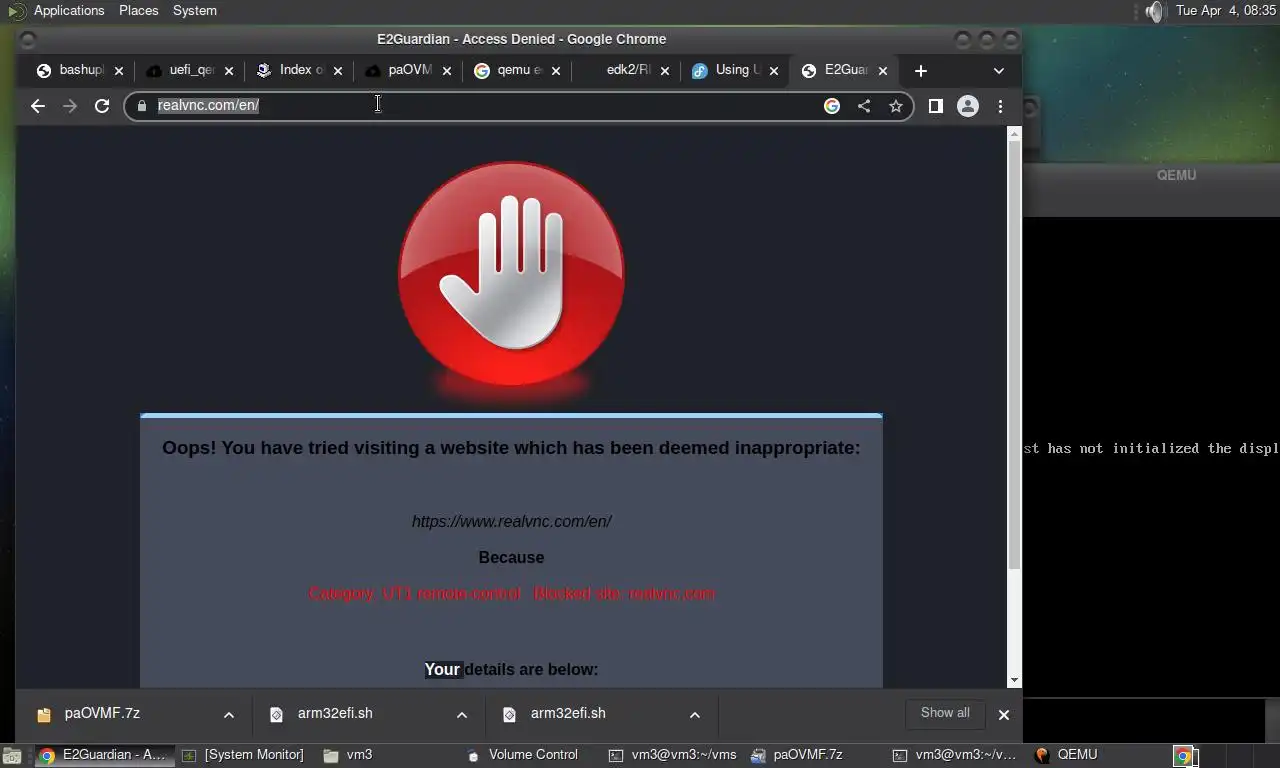1280x768 pixels.
Task: Close the edk2 tab
Action: pyautogui.click(x=665, y=71)
